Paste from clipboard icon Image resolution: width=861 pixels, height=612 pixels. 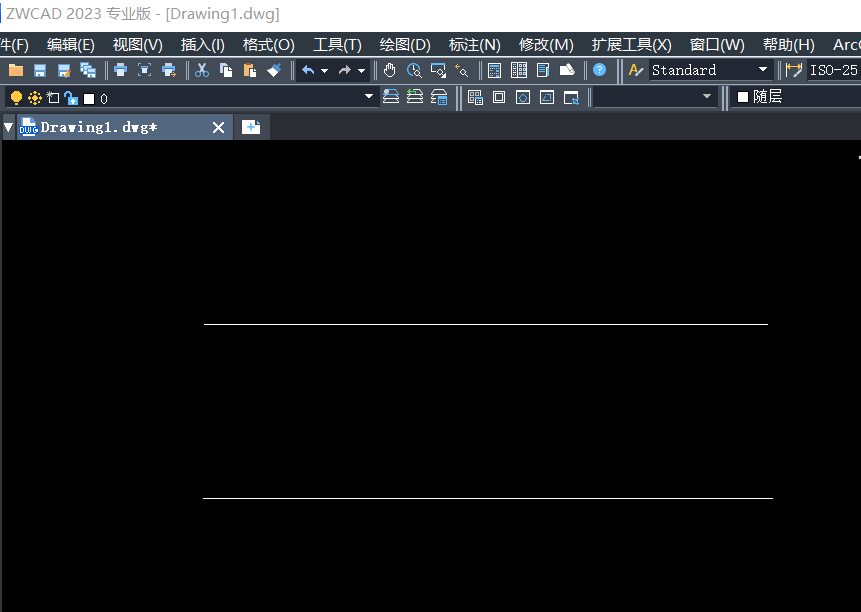click(x=250, y=70)
